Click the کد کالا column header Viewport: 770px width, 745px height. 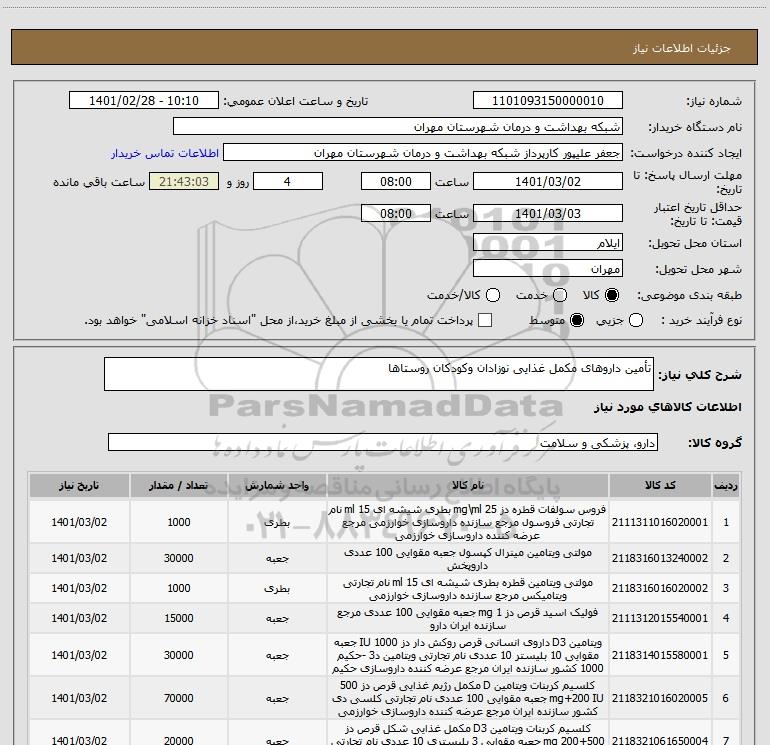click(x=660, y=485)
